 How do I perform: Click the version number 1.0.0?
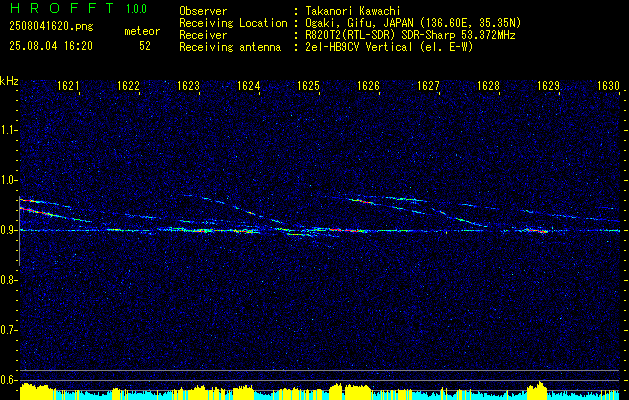point(136,9)
